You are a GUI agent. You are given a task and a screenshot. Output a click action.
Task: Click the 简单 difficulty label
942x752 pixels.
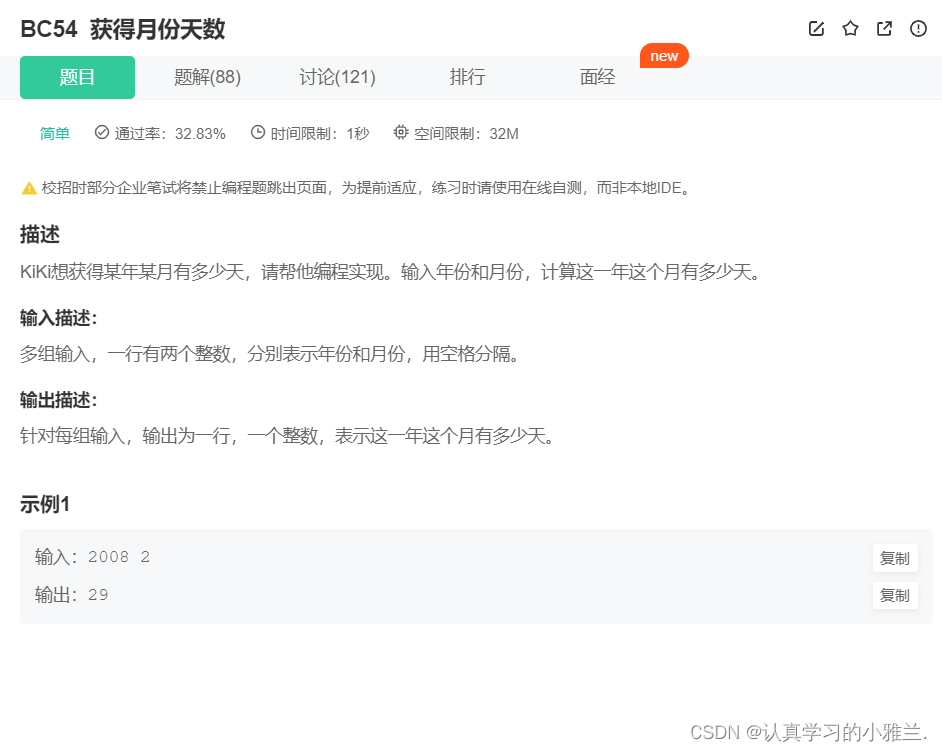[55, 133]
